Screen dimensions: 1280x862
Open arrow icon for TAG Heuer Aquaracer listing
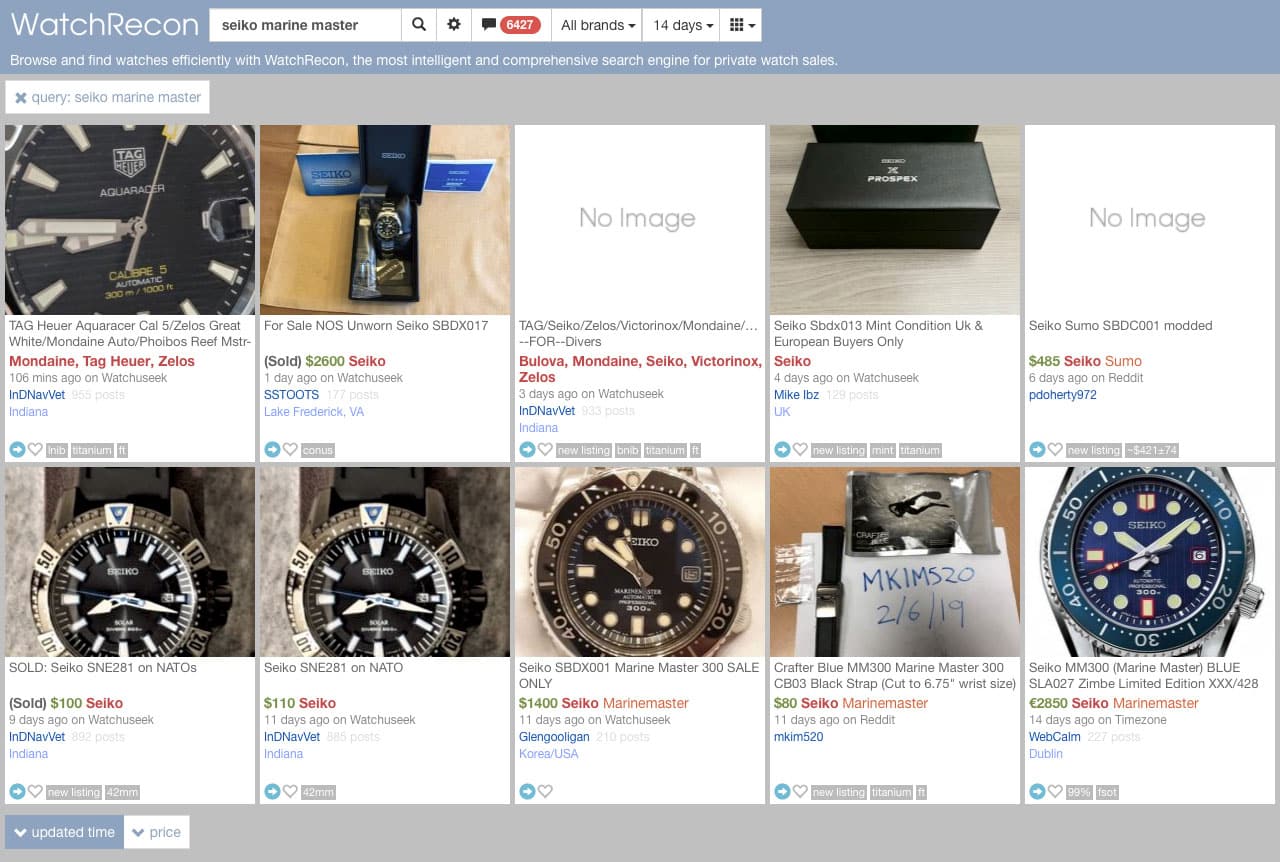coord(17,450)
